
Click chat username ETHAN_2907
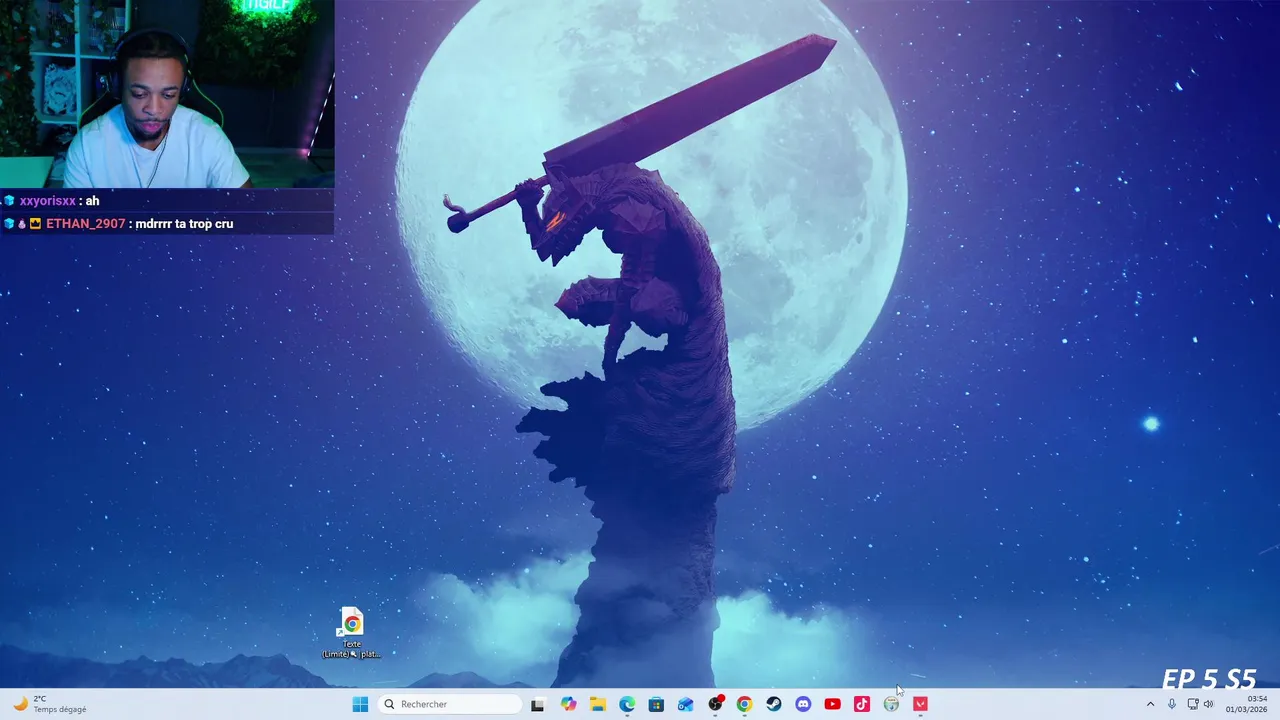tap(86, 224)
